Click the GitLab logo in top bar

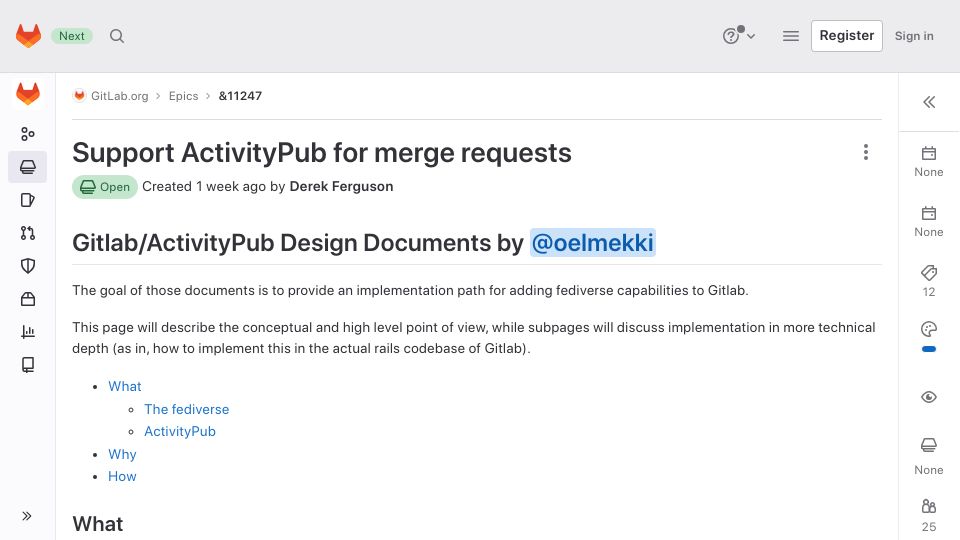[28, 36]
